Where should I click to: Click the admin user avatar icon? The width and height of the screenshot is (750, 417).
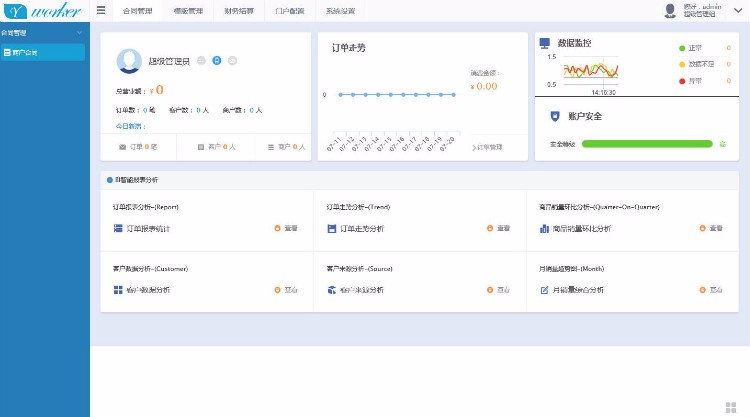click(x=670, y=11)
